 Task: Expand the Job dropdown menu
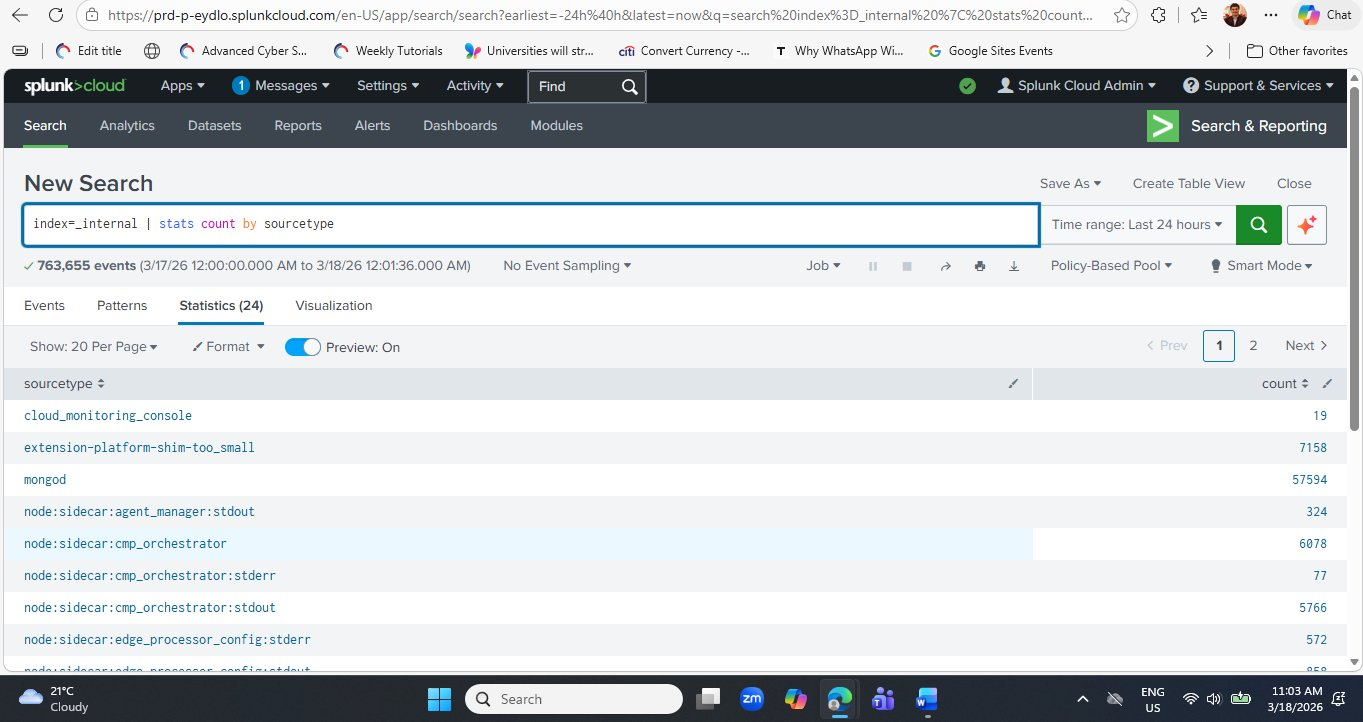pyautogui.click(x=822, y=265)
